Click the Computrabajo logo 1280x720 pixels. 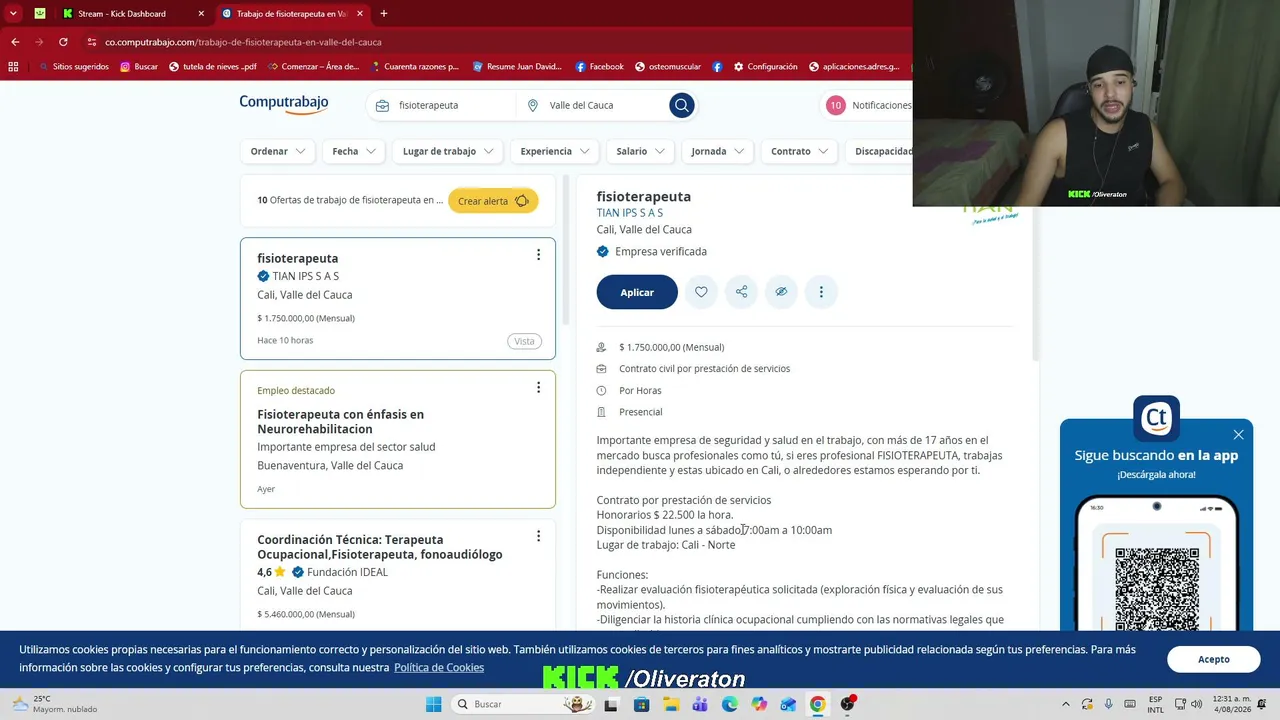coord(283,104)
